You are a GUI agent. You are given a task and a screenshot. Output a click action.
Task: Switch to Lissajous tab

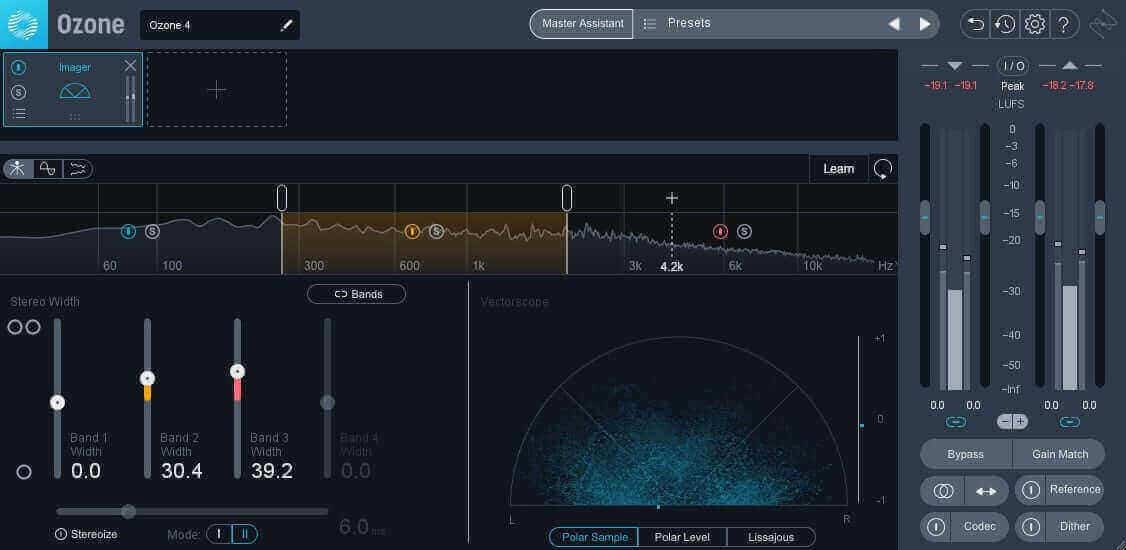click(771, 537)
